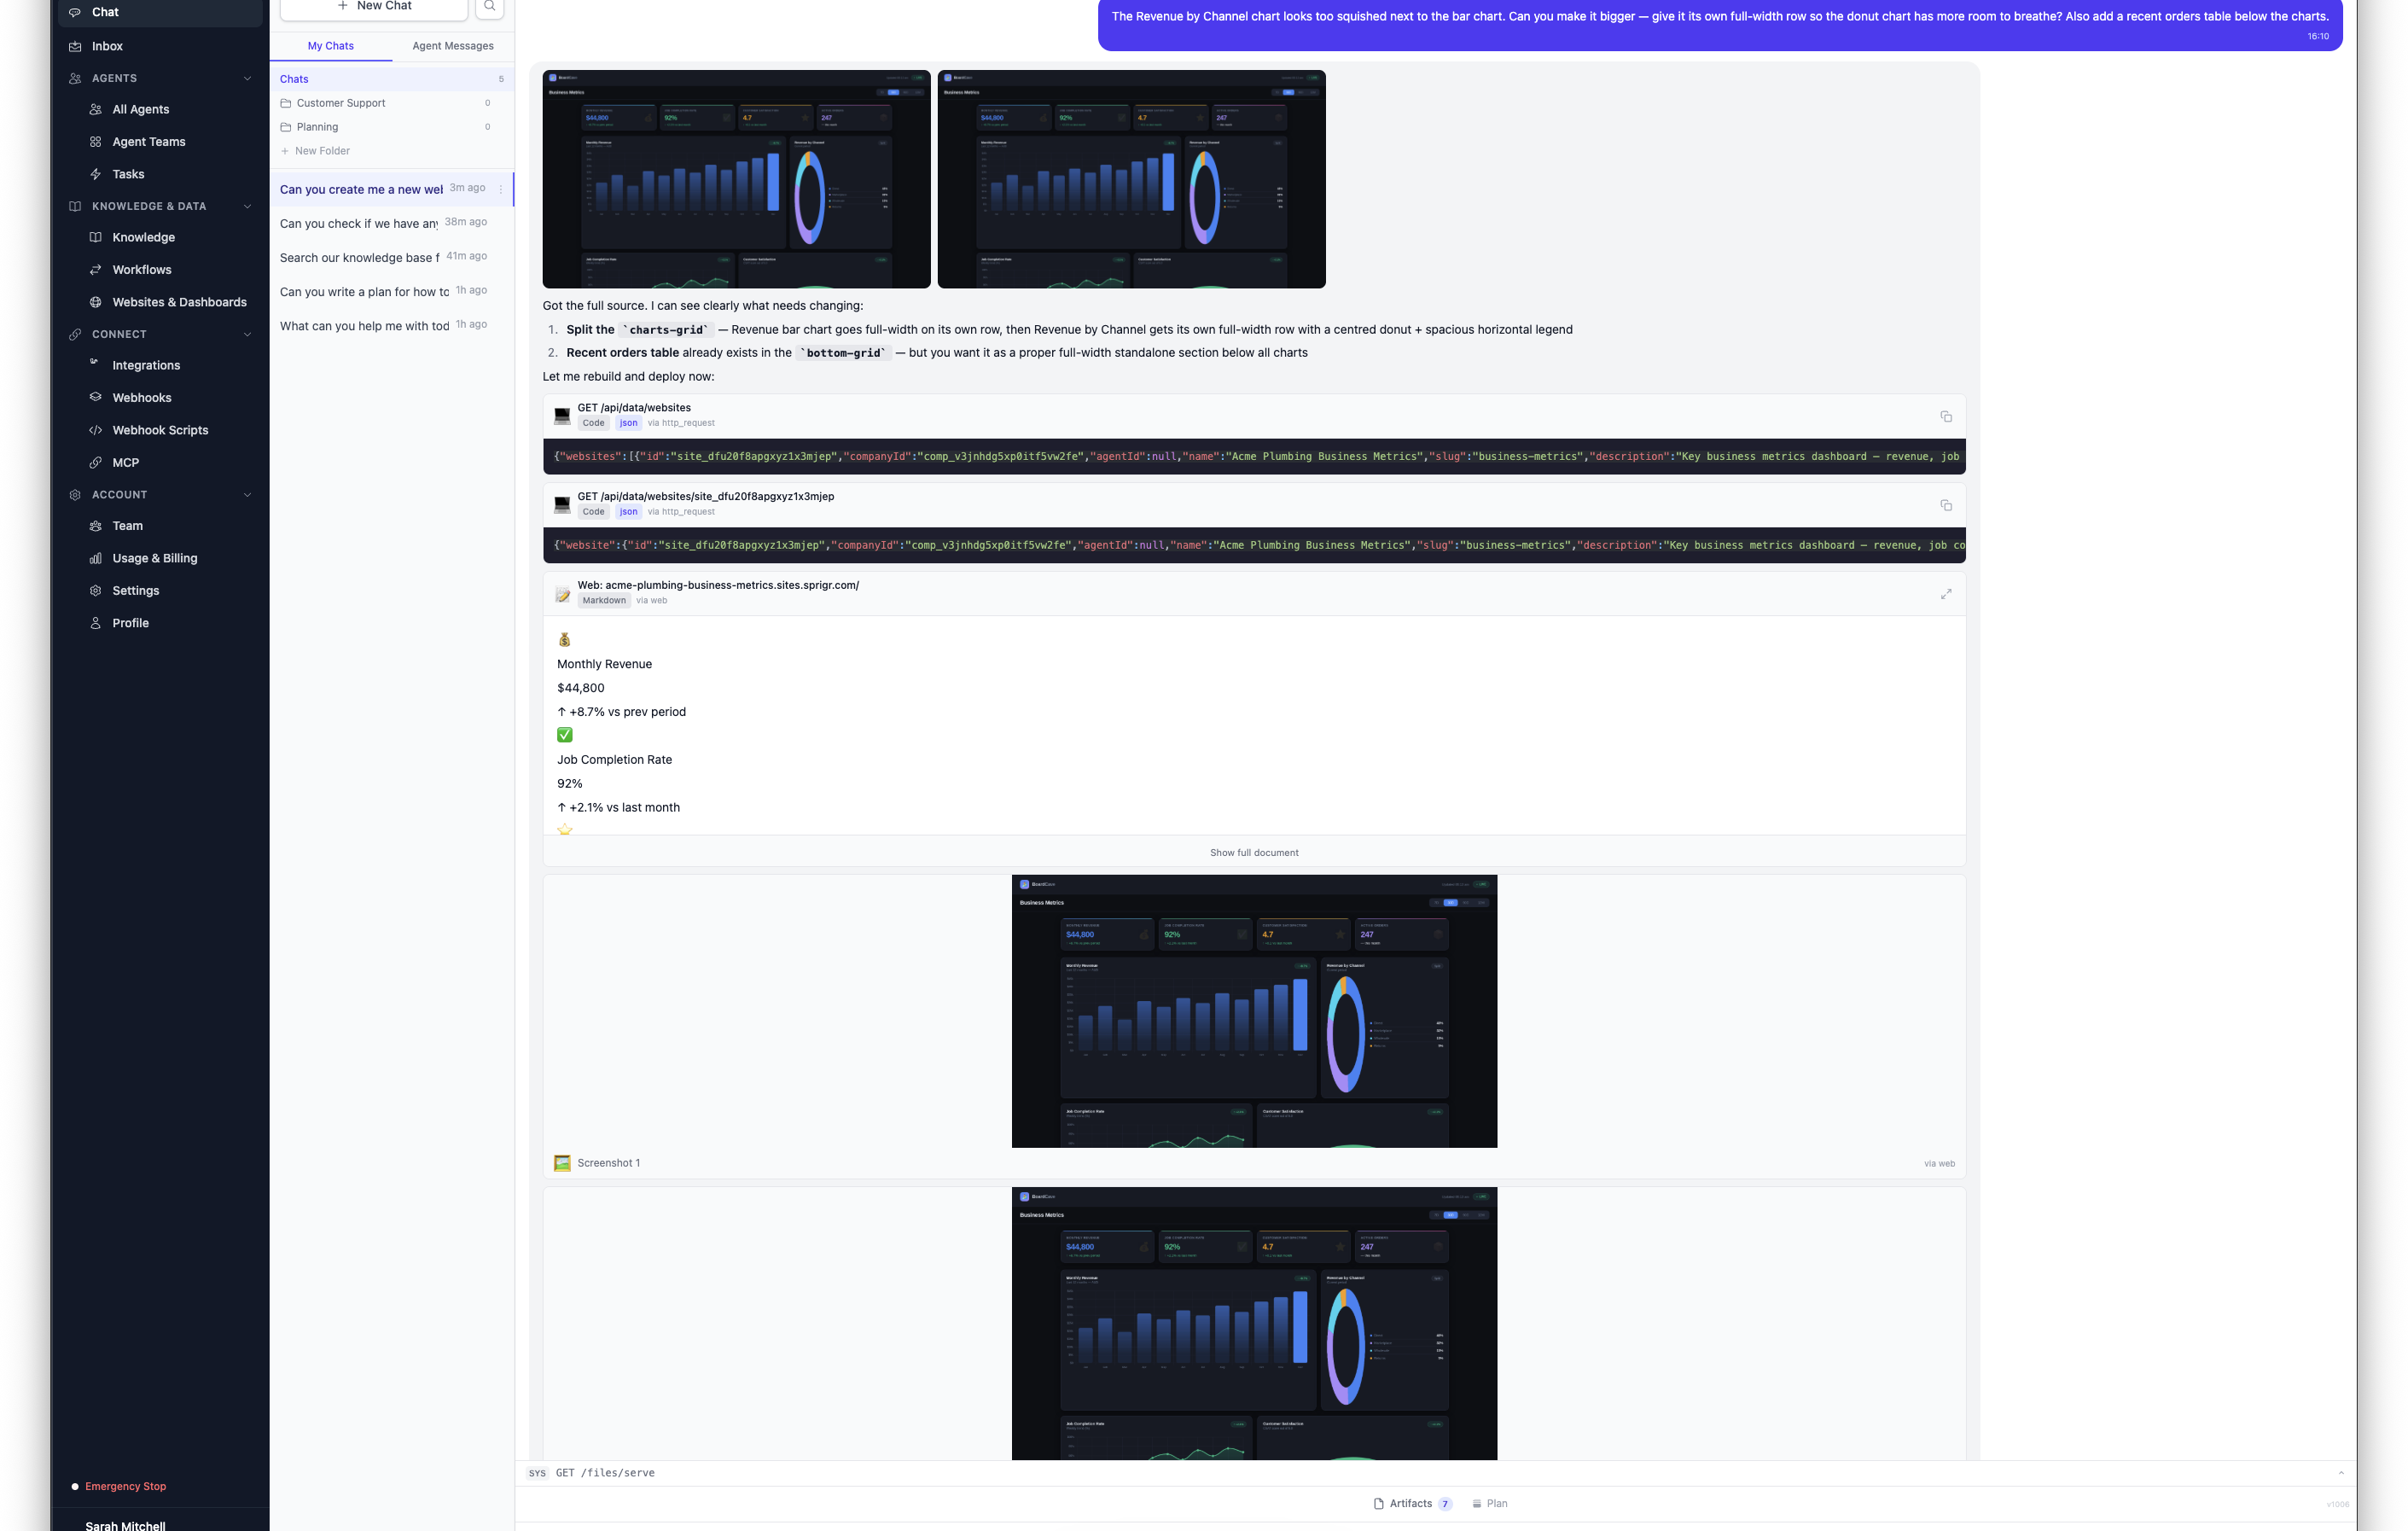Switch to the Agent Messages tab
Viewport: 2408px width, 1531px height.
pos(452,46)
